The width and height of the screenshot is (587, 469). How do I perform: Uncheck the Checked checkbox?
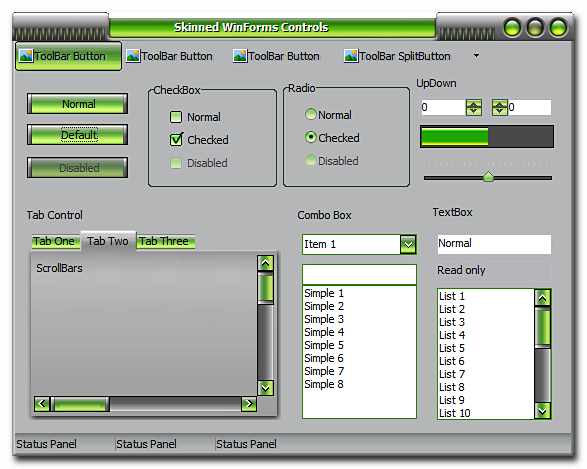tap(176, 140)
